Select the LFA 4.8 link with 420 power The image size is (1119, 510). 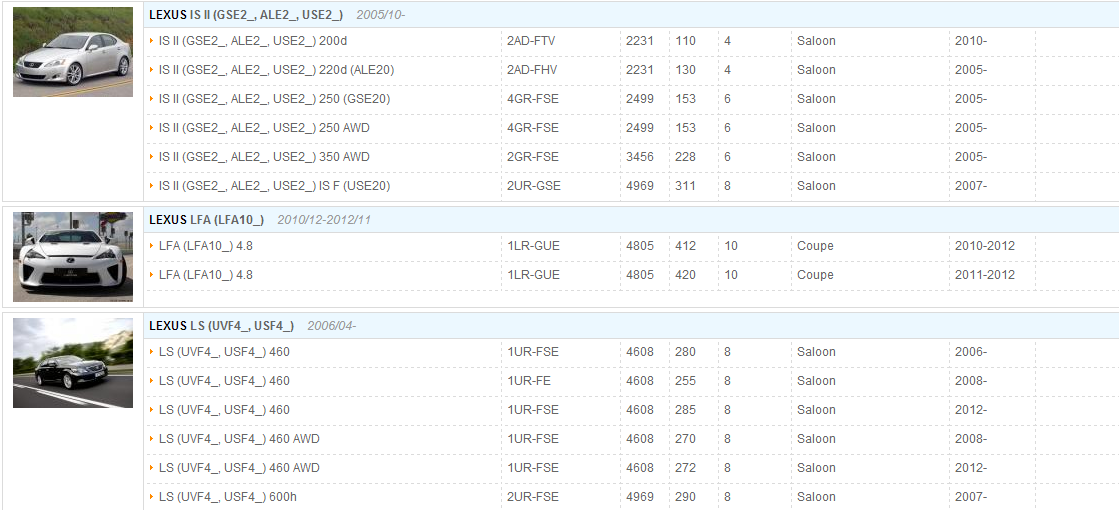point(206,275)
